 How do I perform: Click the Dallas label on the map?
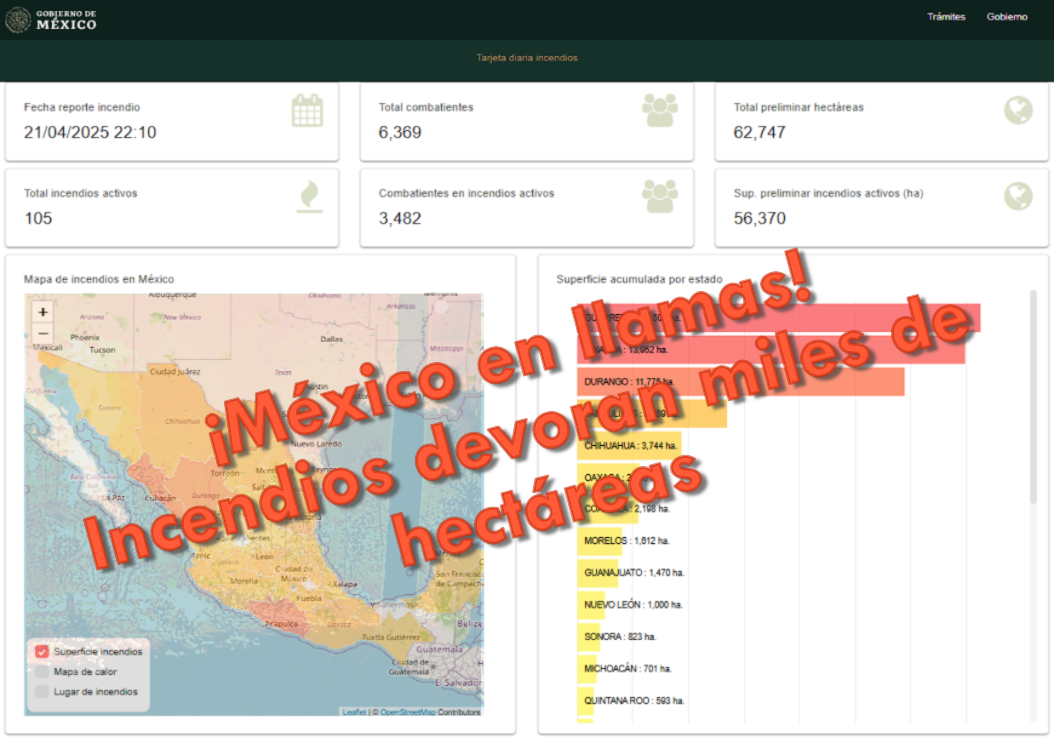point(331,340)
